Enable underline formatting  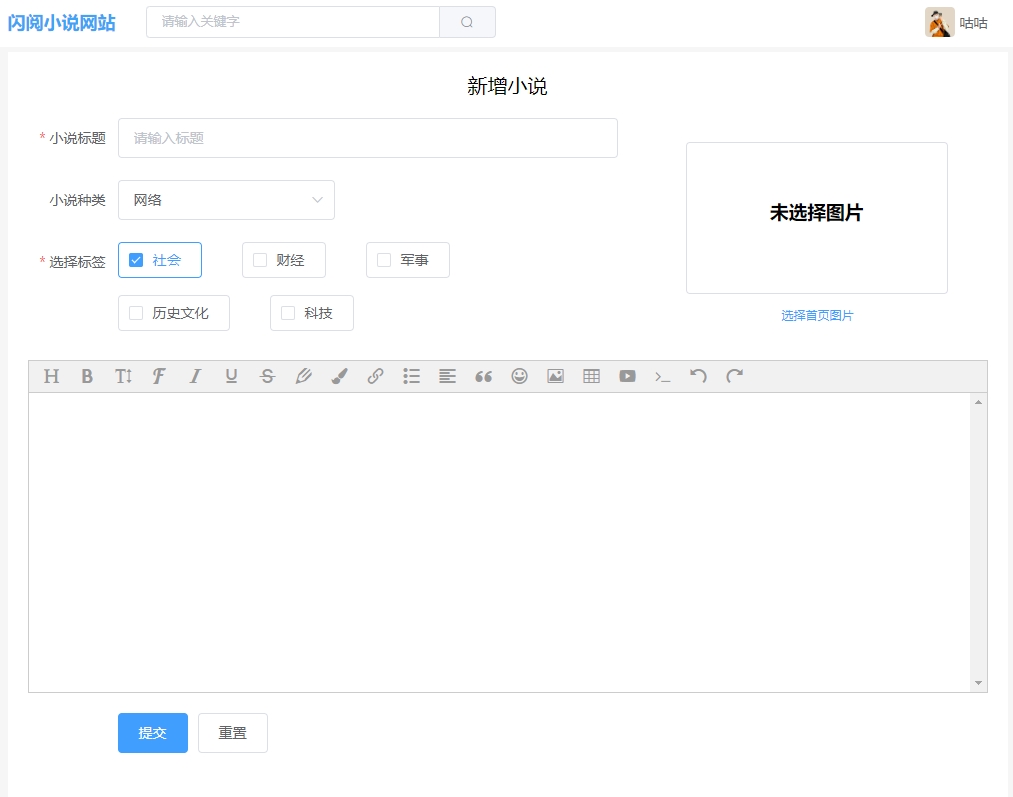(x=231, y=376)
